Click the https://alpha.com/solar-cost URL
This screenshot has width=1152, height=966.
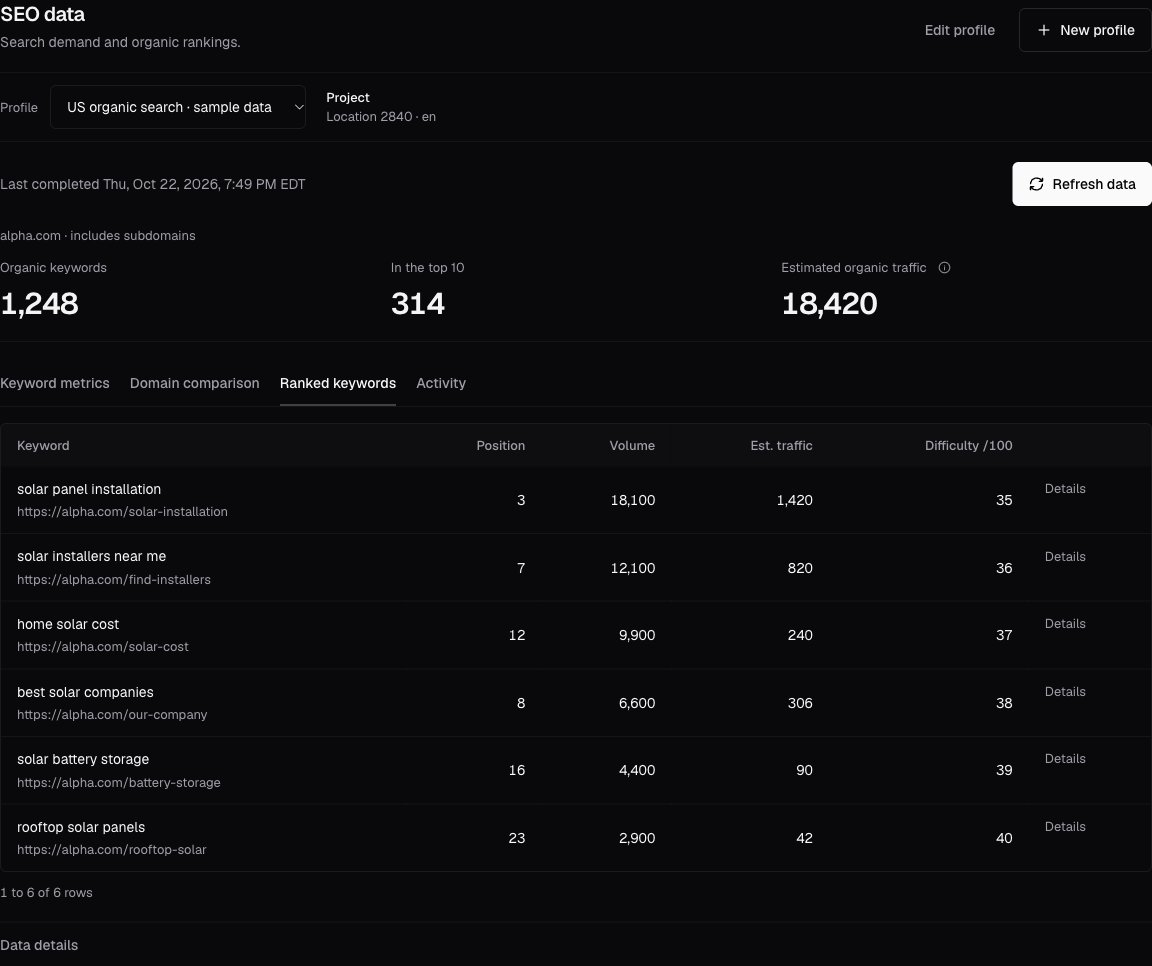tap(103, 647)
